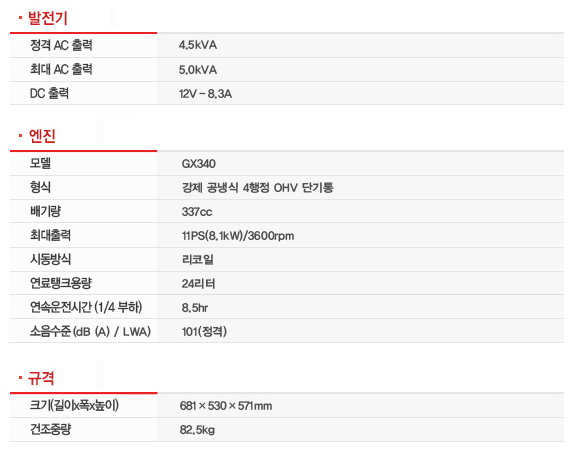Select the 681 × 530 × 571mm value
This screenshot has height=453, width=587.
click(226, 406)
